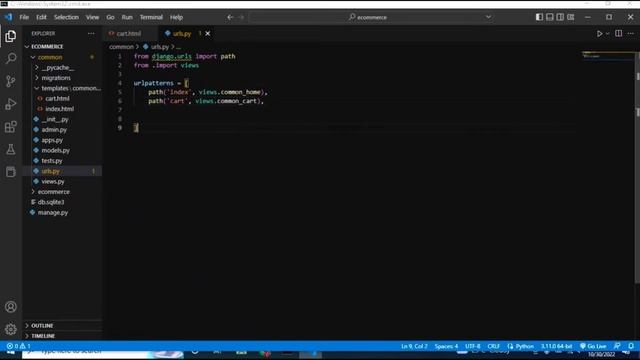Click Go Live in status bar
Image resolution: width=640 pixels, height=360 pixels.
593,346
